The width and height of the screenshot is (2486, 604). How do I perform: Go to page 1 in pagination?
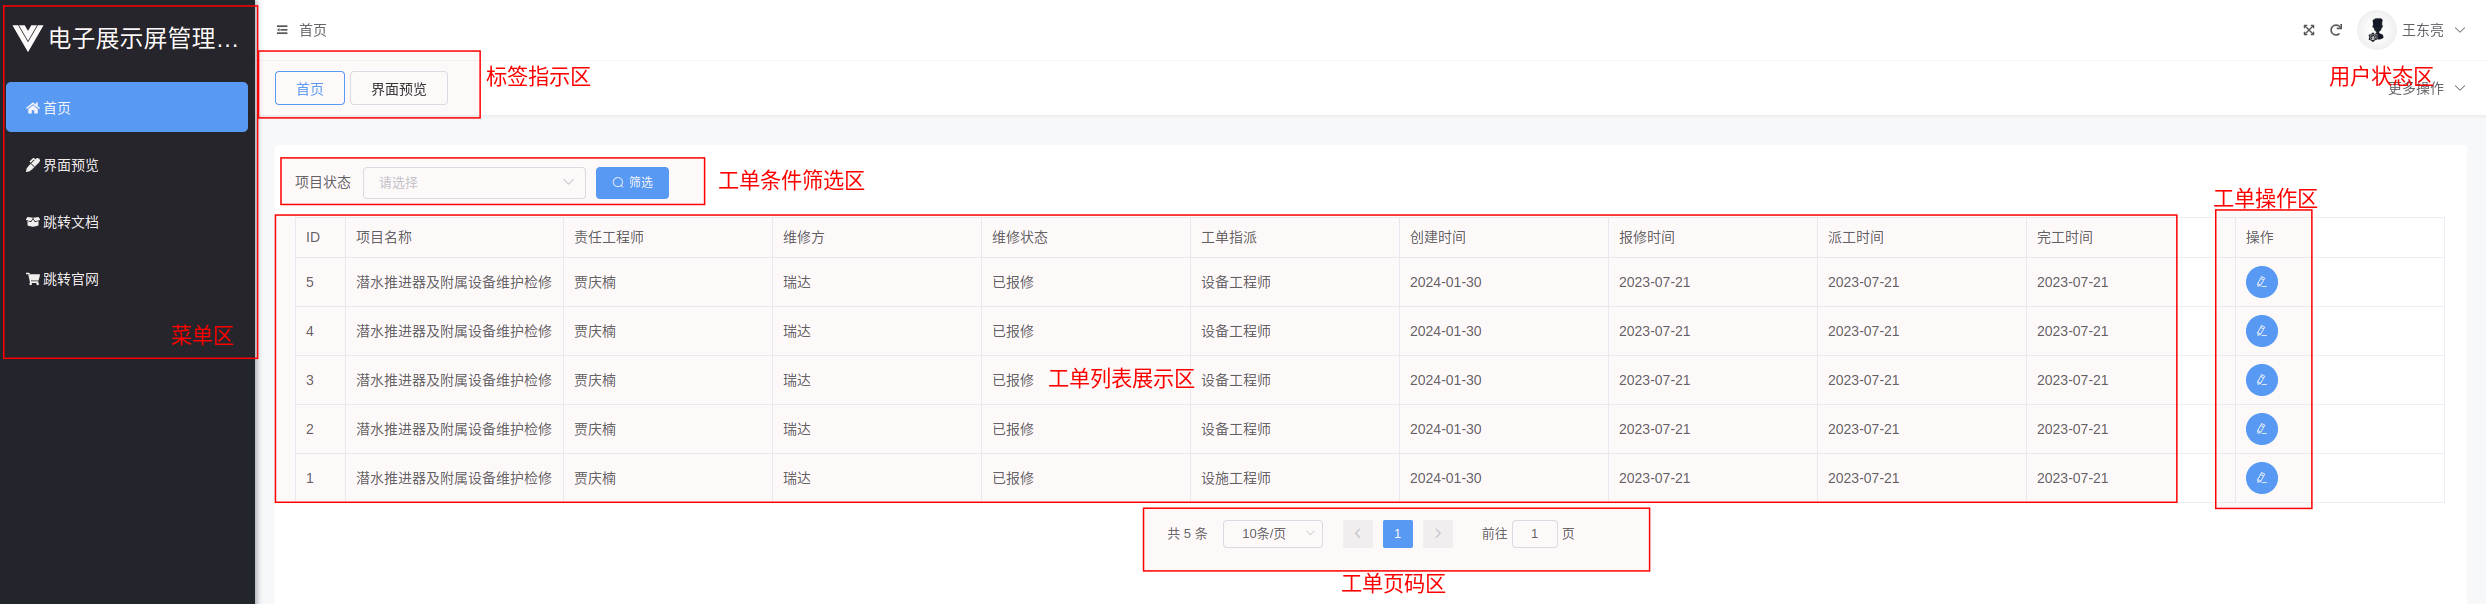1397,534
